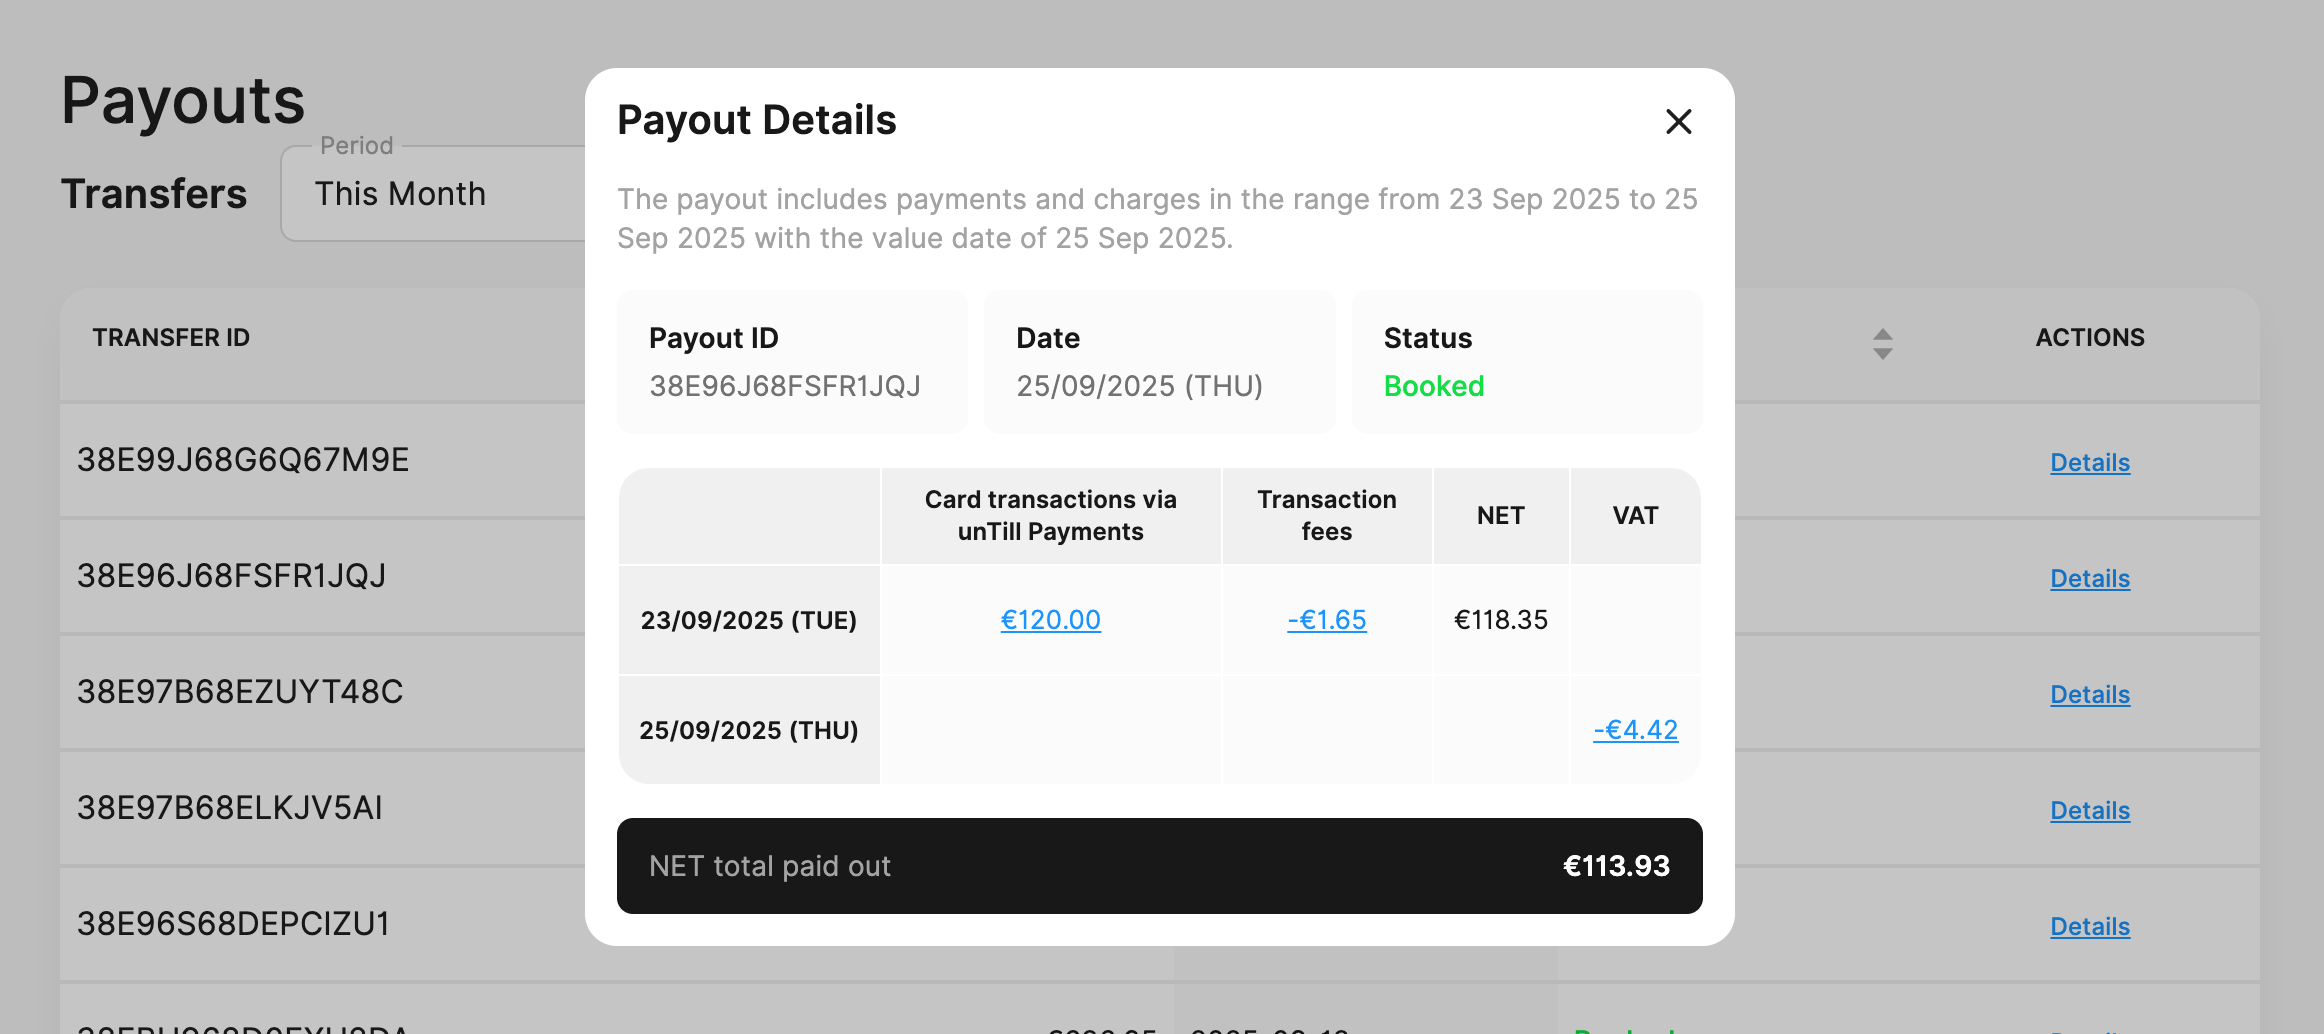Open the -€1.65 transaction fees link
The width and height of the screenshot is (2324, 1034).
[x=1326, y=620]
